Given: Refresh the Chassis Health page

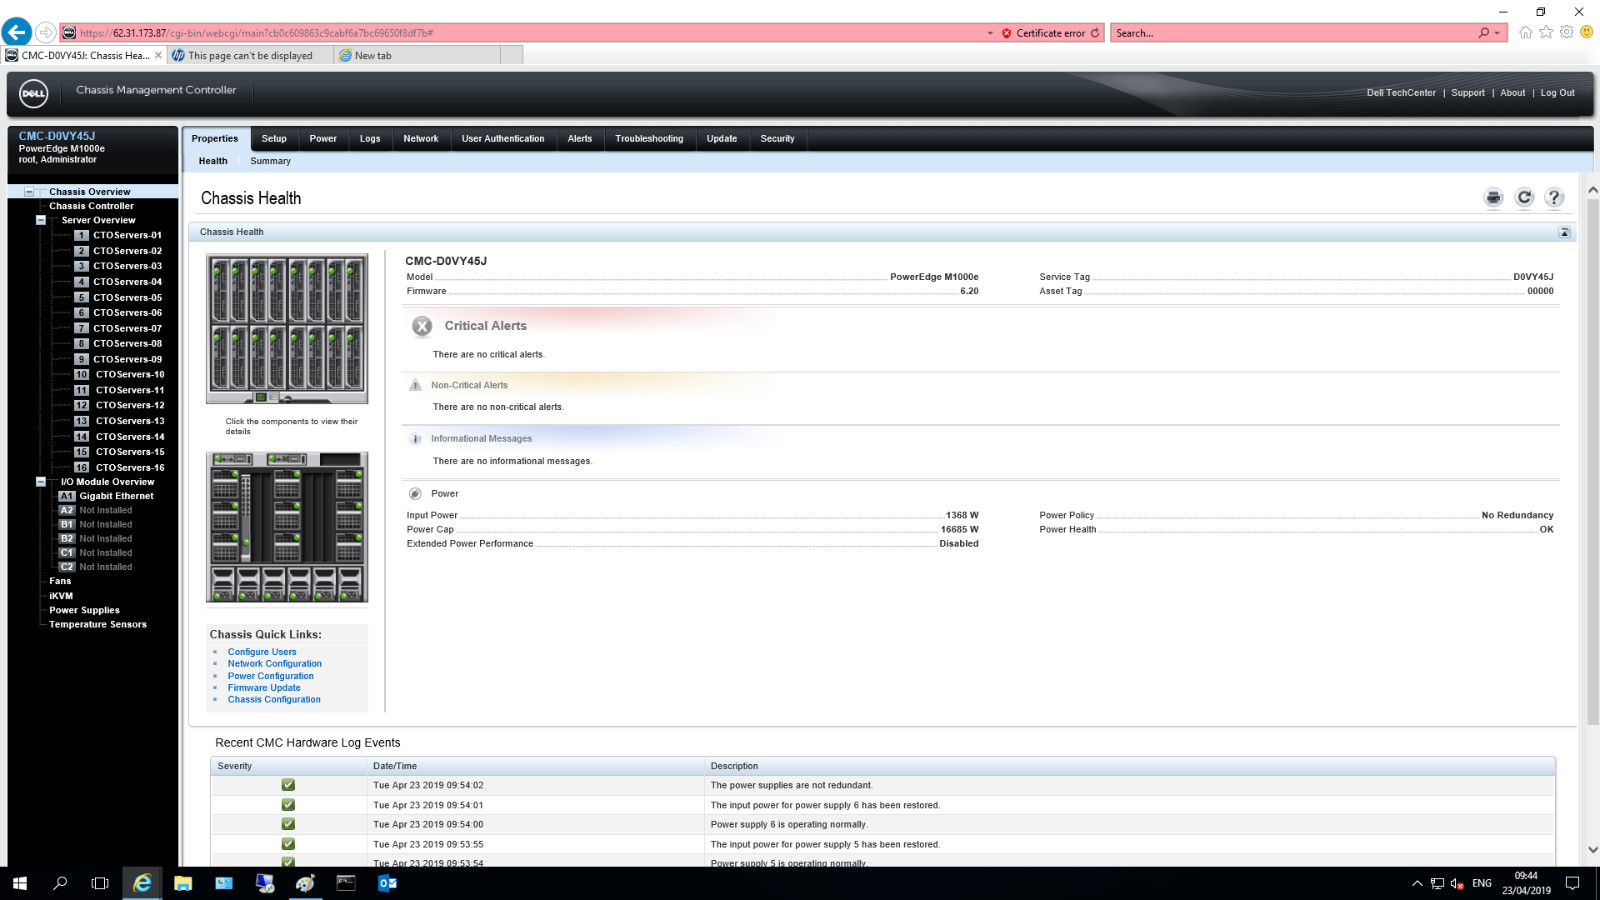Looking at the screenshot, I should click(x=1524, y=198).
